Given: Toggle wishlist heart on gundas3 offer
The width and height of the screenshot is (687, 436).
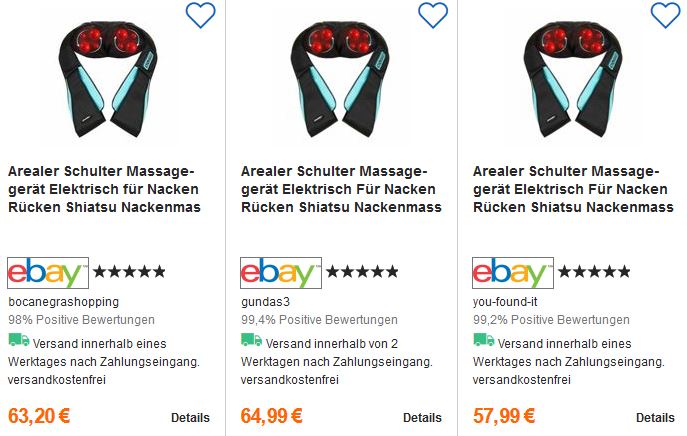Looking at the screenshot, I should click(433, 15).
